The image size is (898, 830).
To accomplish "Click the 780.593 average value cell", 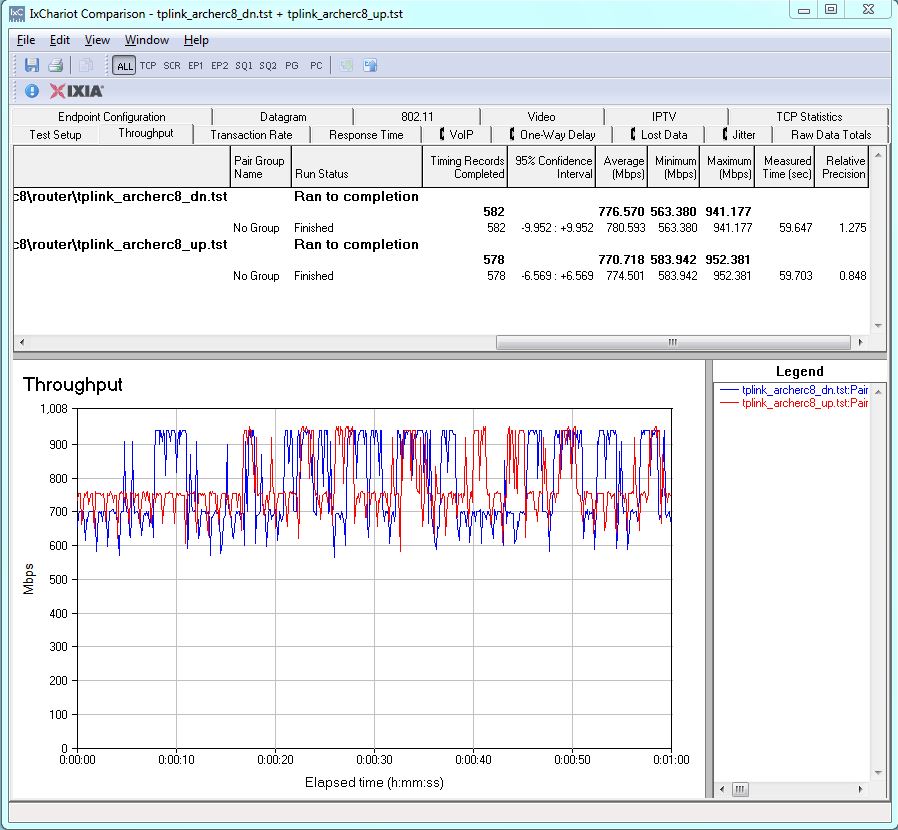I will click(625, 228).
